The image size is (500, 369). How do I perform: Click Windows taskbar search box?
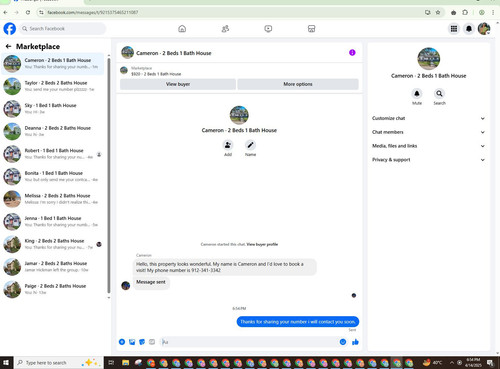58,362
